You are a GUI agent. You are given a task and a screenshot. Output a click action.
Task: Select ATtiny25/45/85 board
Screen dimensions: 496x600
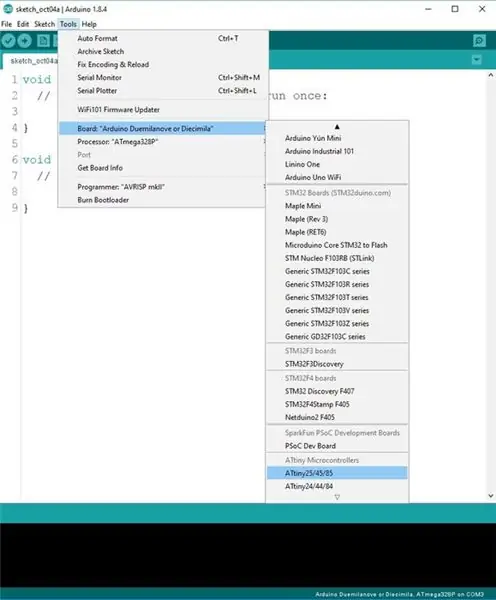[337, 473]
